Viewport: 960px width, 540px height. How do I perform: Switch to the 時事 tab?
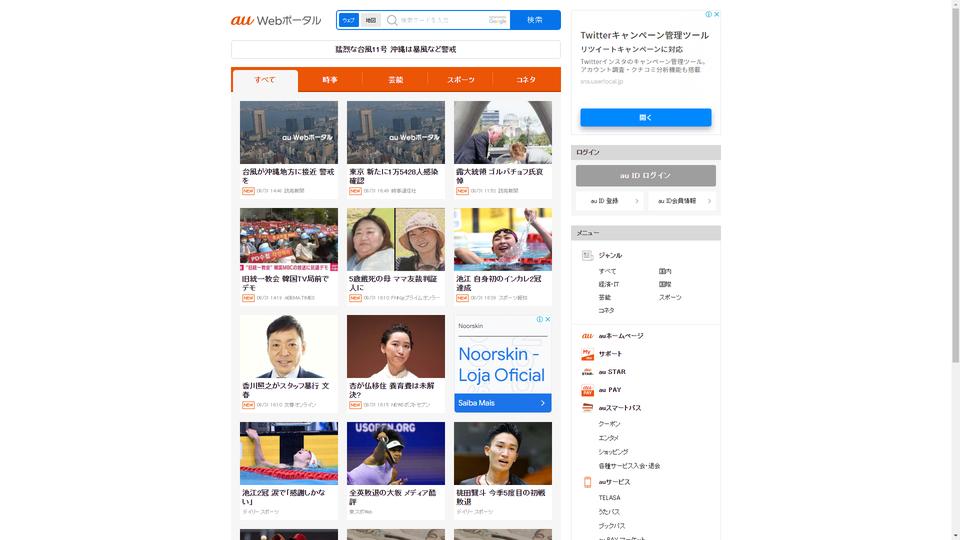click(x=330, y=80)
